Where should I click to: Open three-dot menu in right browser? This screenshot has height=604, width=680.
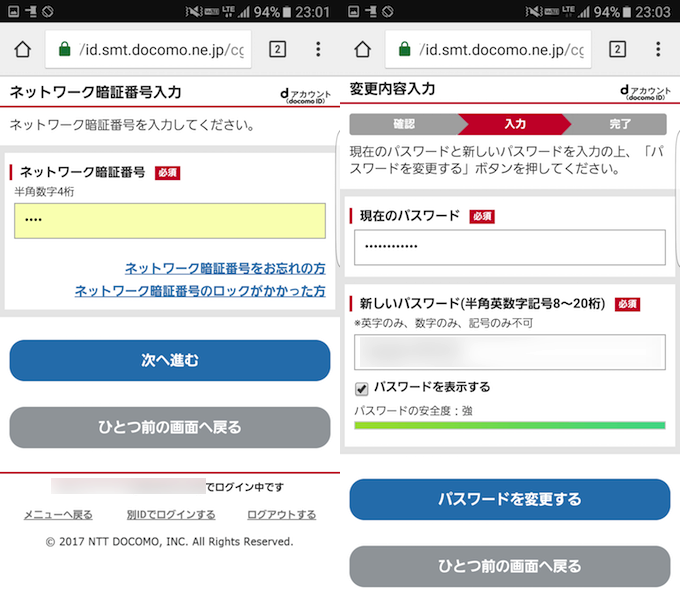coord(658,50)
